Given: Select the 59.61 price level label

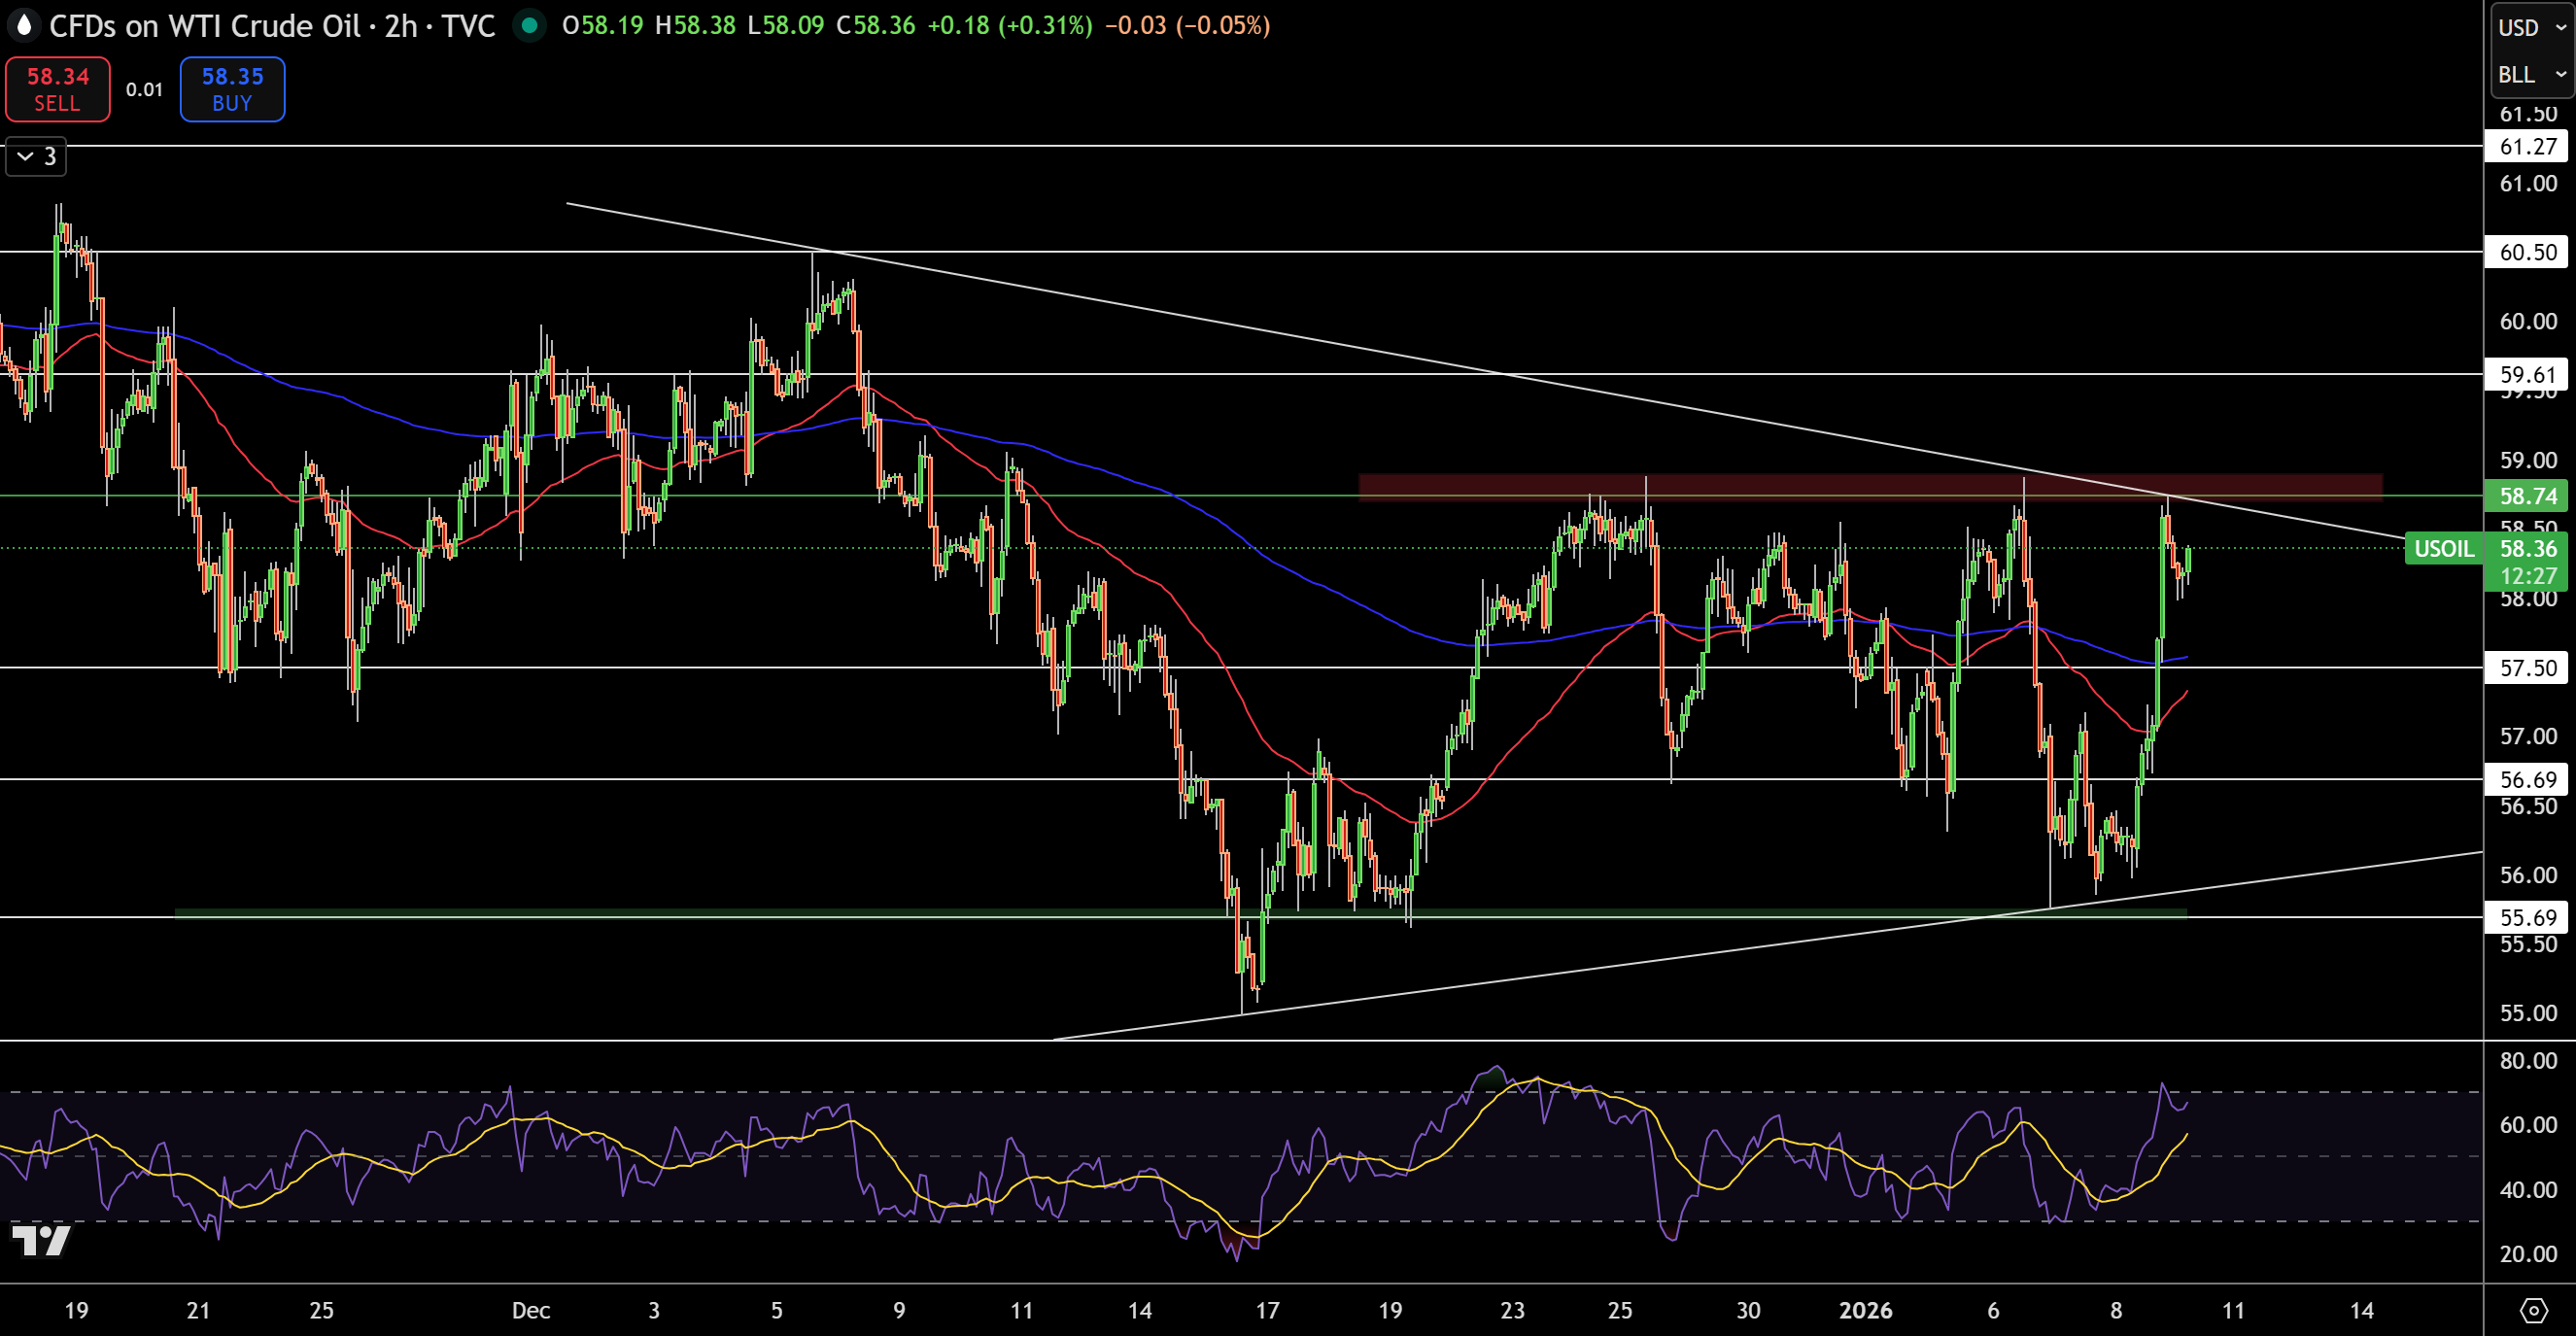Looking at the screenshot, I should coord(2527,374).
